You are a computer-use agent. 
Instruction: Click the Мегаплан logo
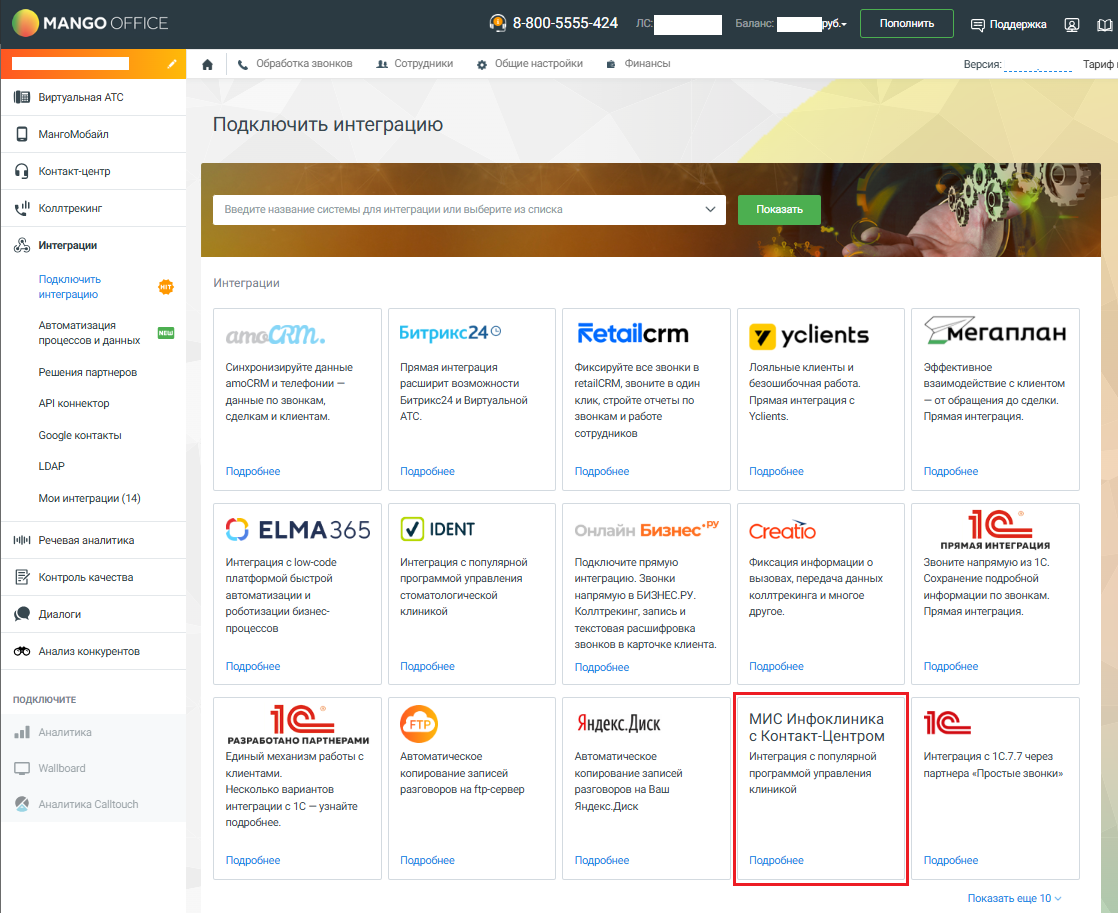(x=995, y=331)
